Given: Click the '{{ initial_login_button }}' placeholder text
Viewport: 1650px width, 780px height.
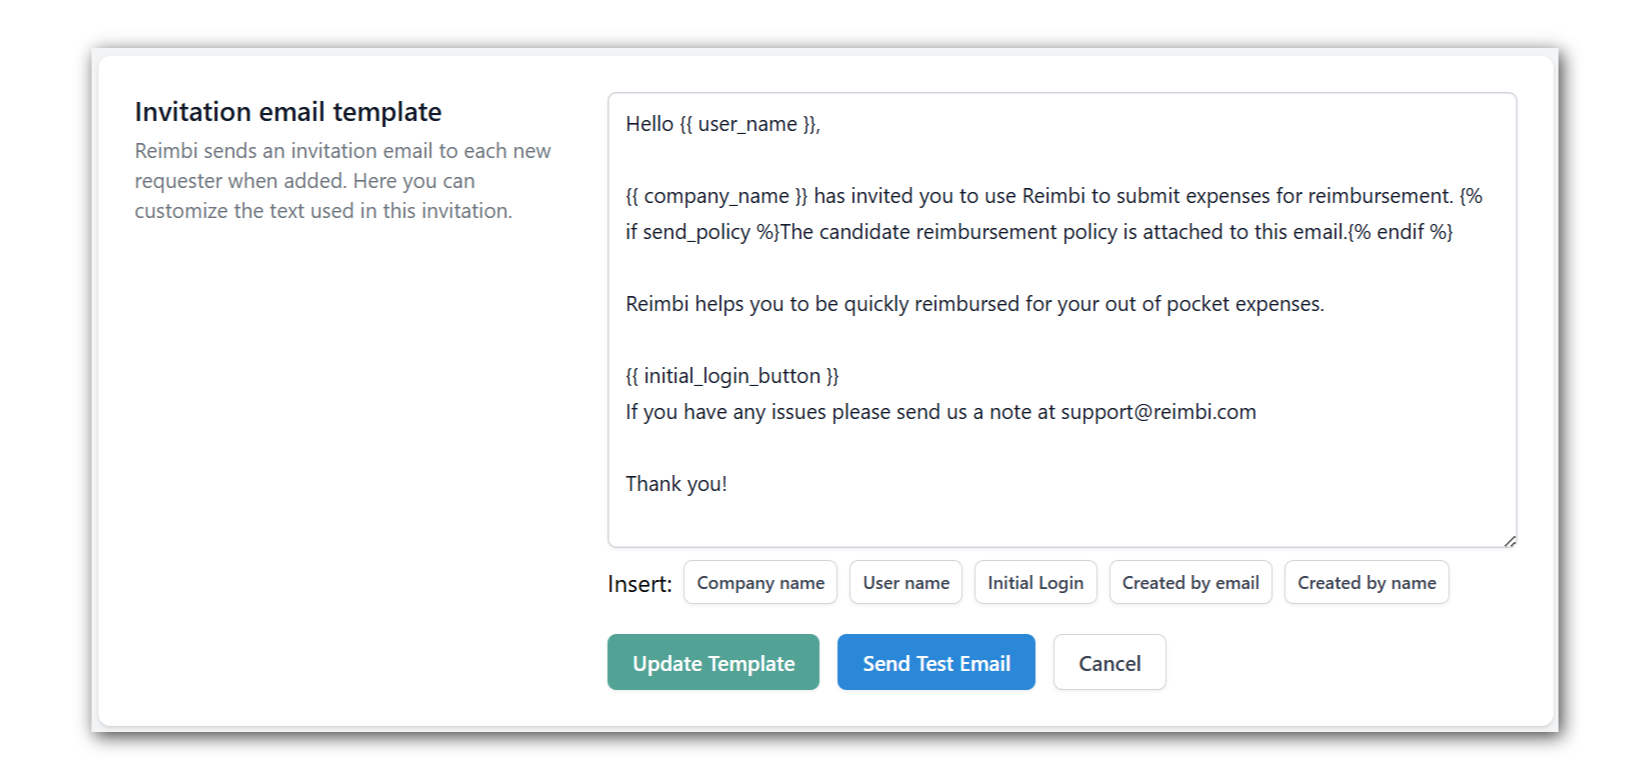Looking at the screenshot, I should [x=732, y=376].
